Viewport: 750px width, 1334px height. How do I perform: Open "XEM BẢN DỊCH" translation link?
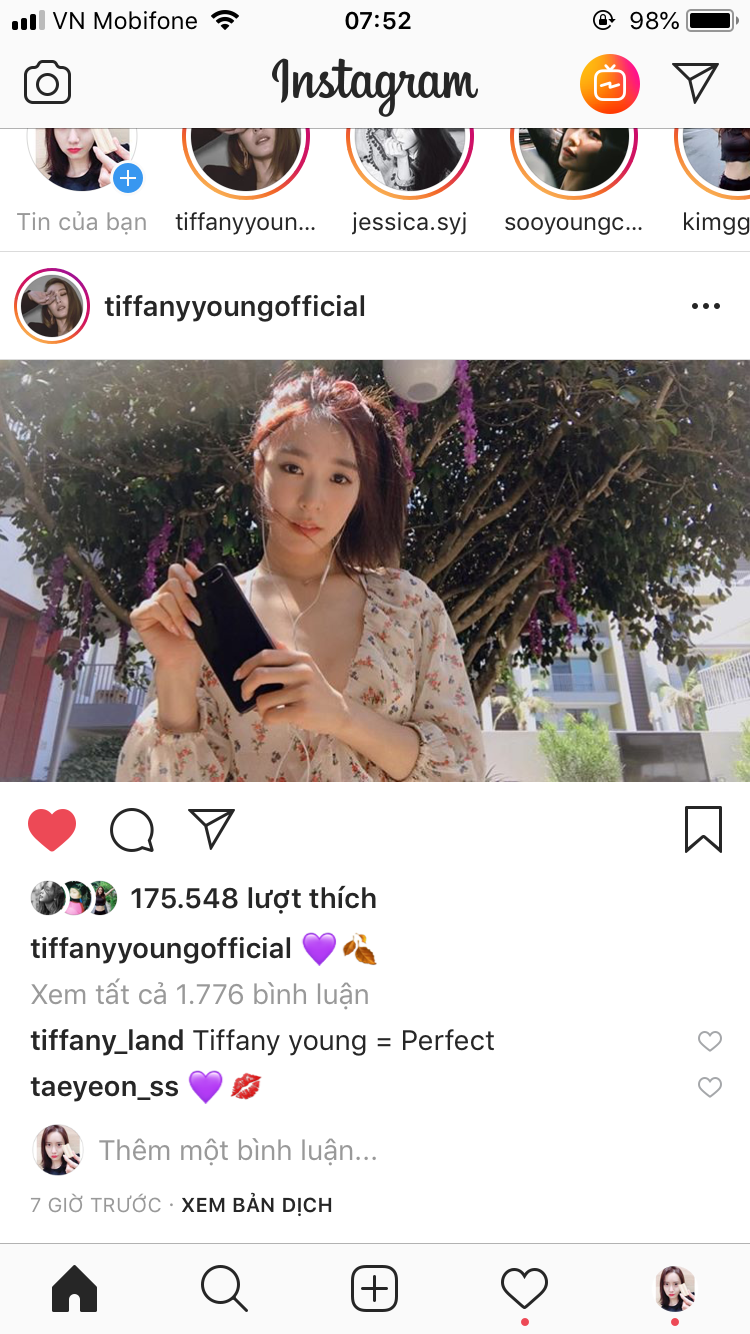pyautogui.click(x=257, y=1205)
